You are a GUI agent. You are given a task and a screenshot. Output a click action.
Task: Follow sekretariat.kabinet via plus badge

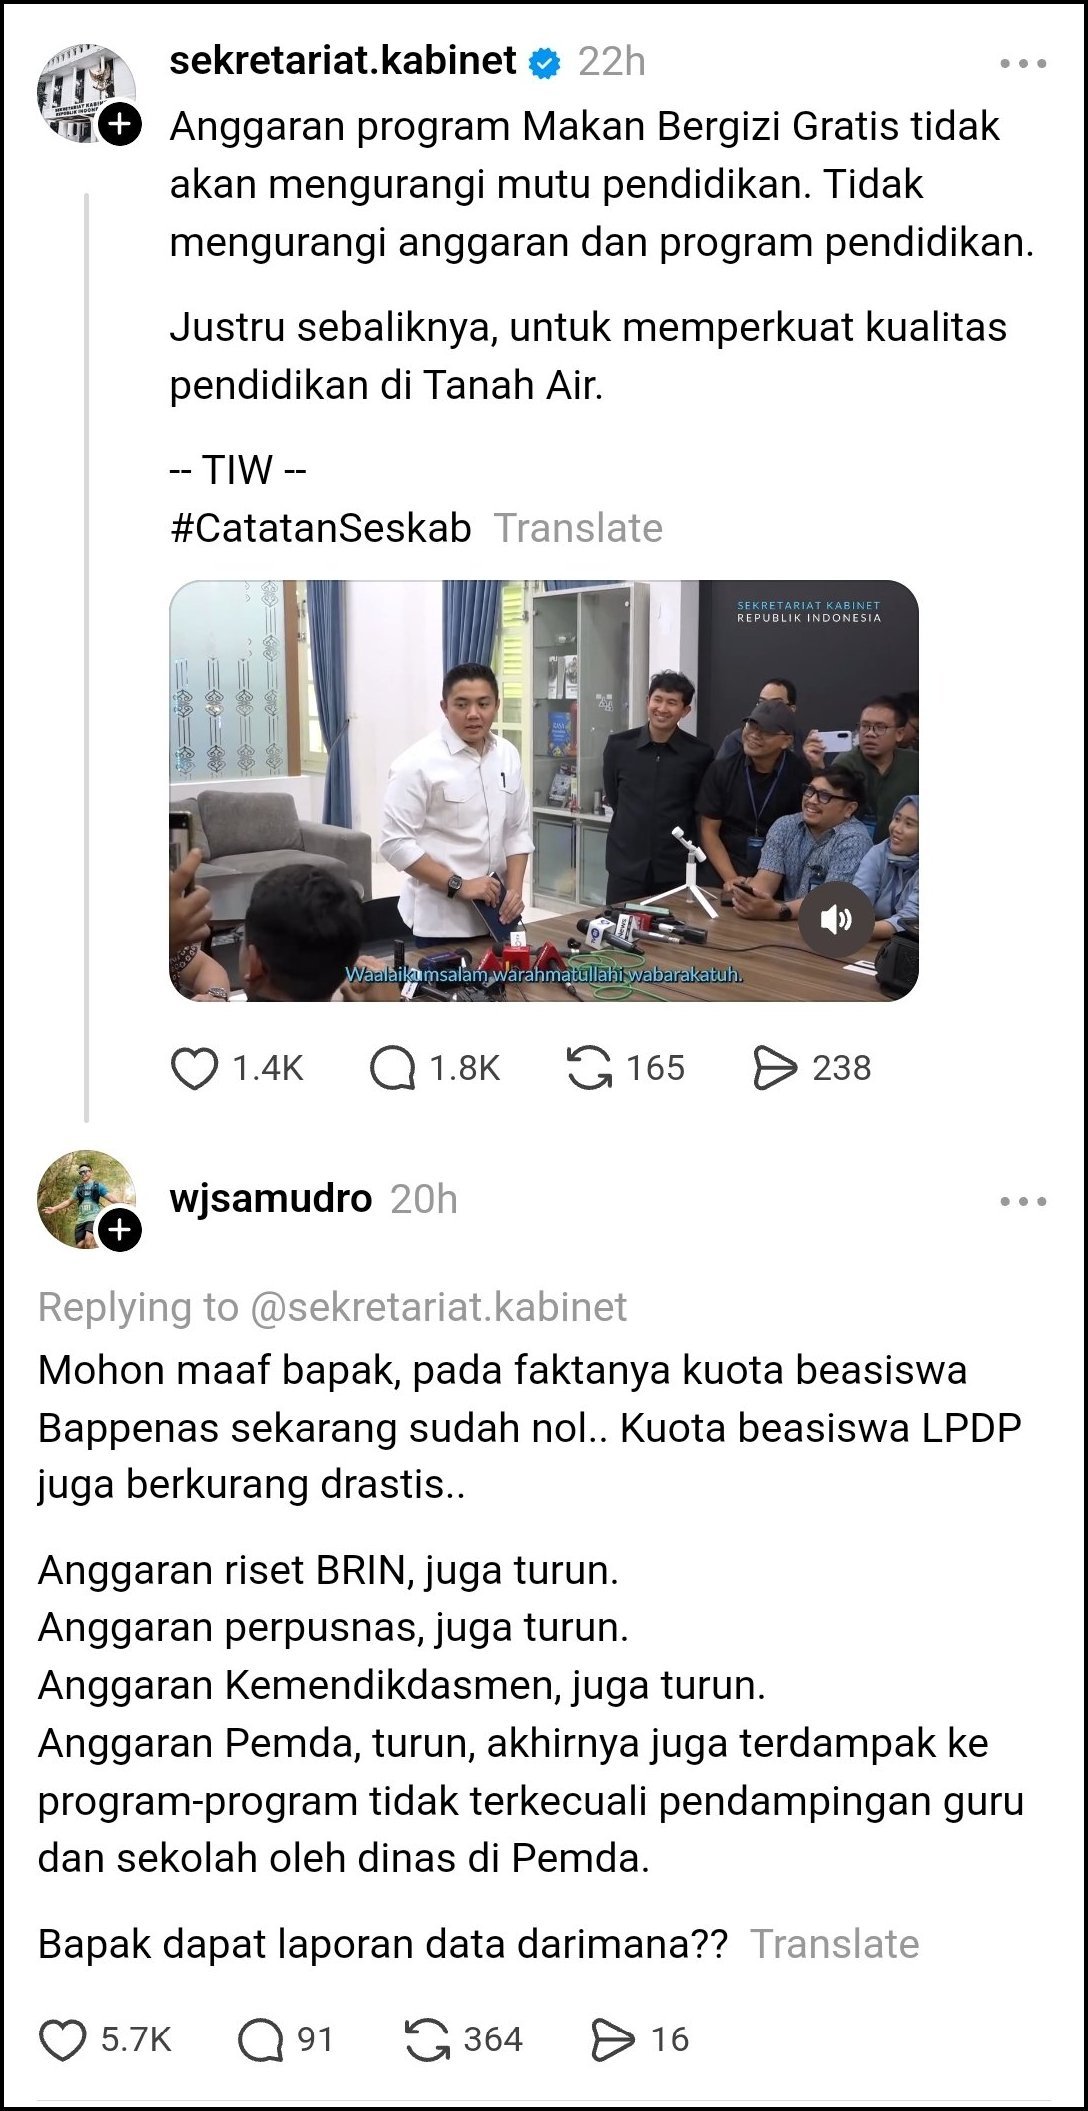tap(120, 125)
